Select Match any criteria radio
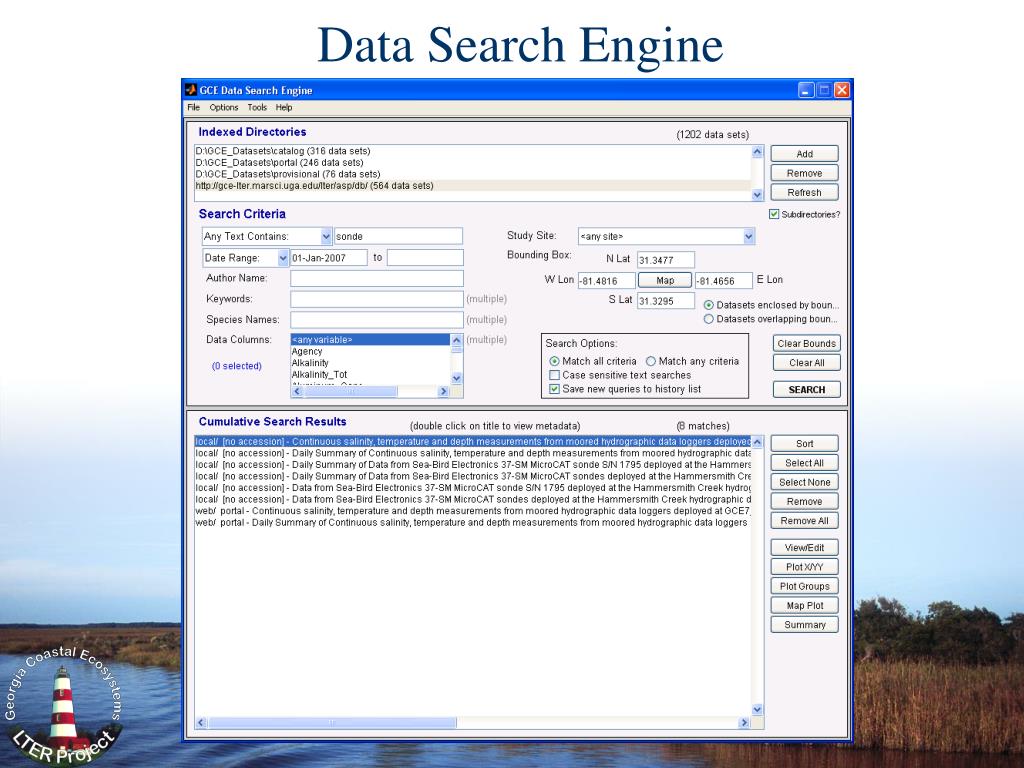1024x768 pixels. [x=650, y=361]
